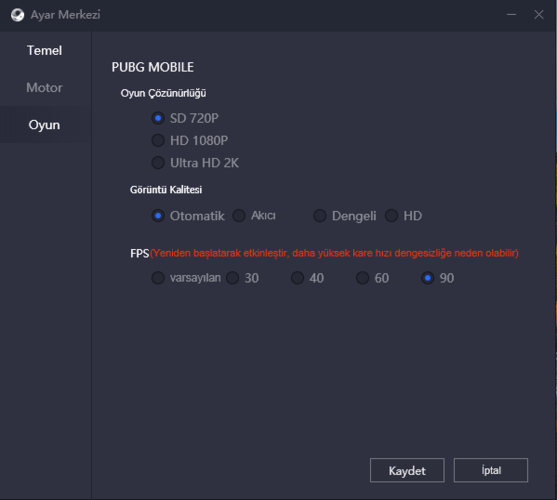Close the Ayar Merkezi window
Image resolution: width=557 pixels, height=500 pixels.
click(x=539, y=15)
